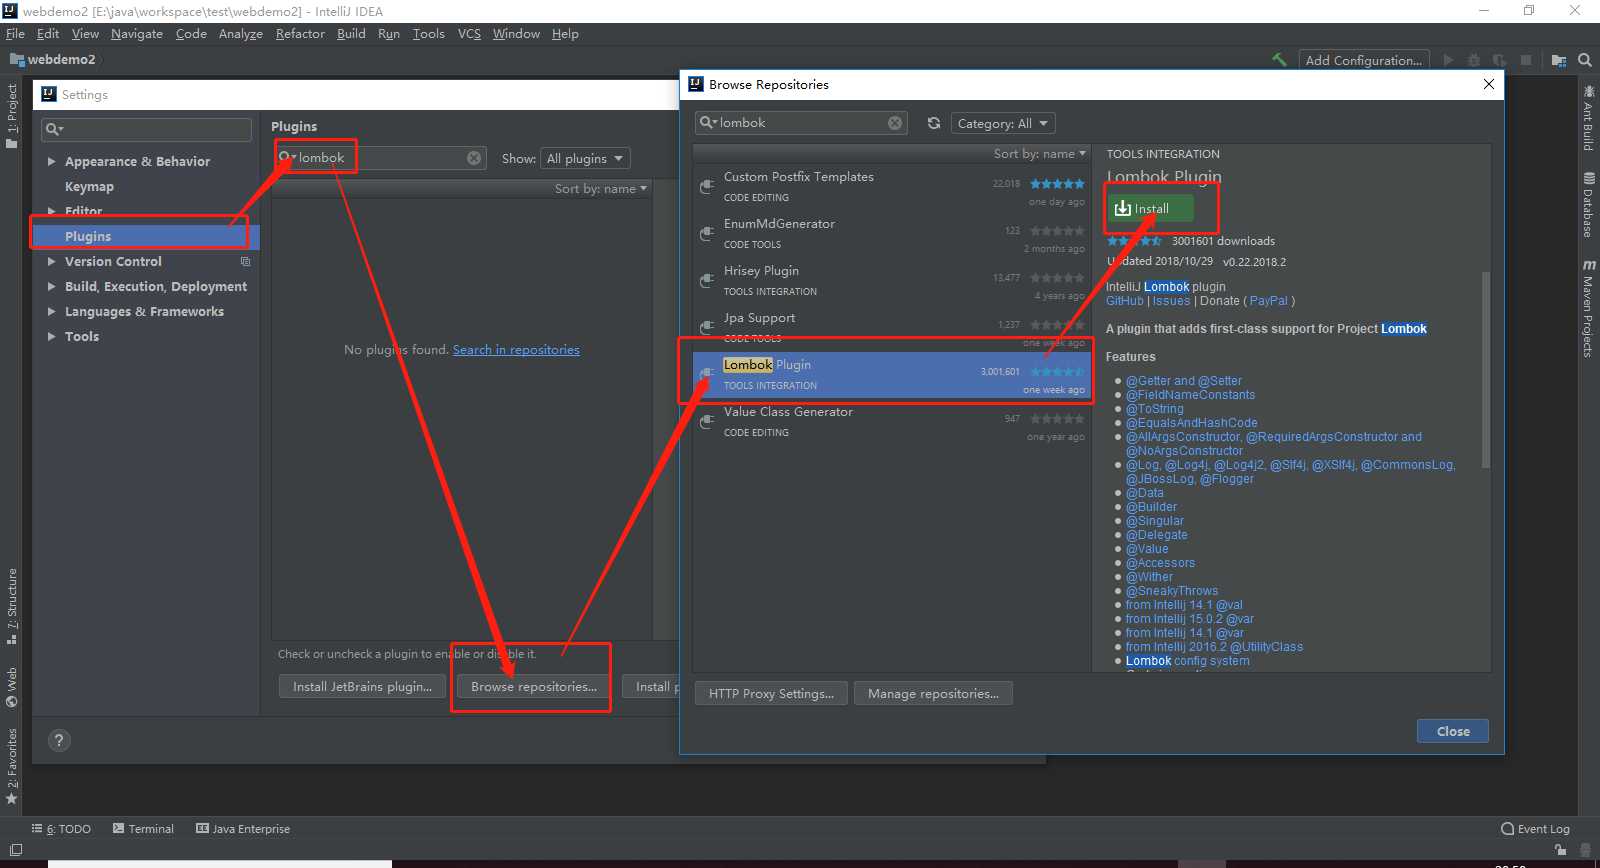
Task: Open the PayPal donate link
Action: click(1269, 301)
